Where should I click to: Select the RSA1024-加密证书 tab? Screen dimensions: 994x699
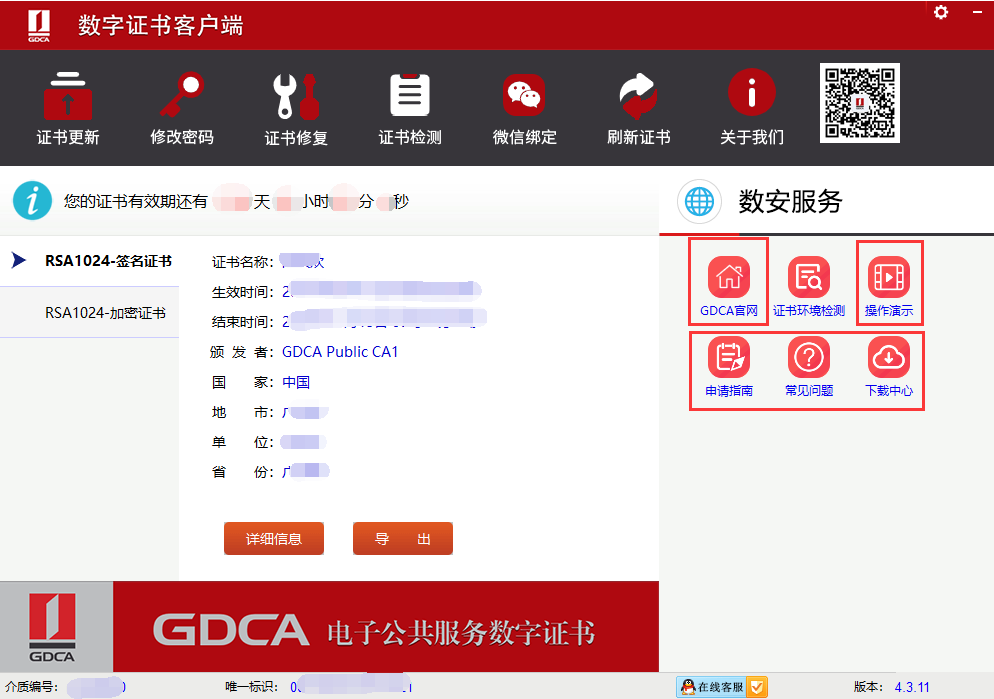click(89, 312)
